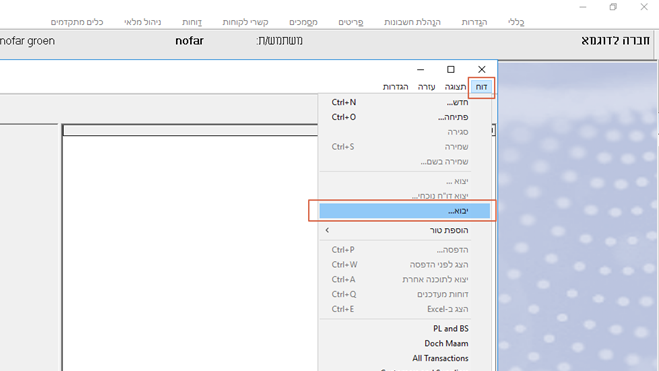The height and width of the screenshot is (371, 659).
Task: Click the חברה לדוגמא company title
Action: tap(615, 41)
